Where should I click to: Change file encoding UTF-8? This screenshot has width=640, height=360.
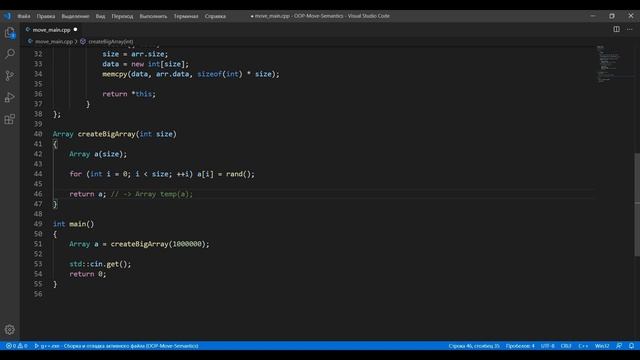click(547, 346)
